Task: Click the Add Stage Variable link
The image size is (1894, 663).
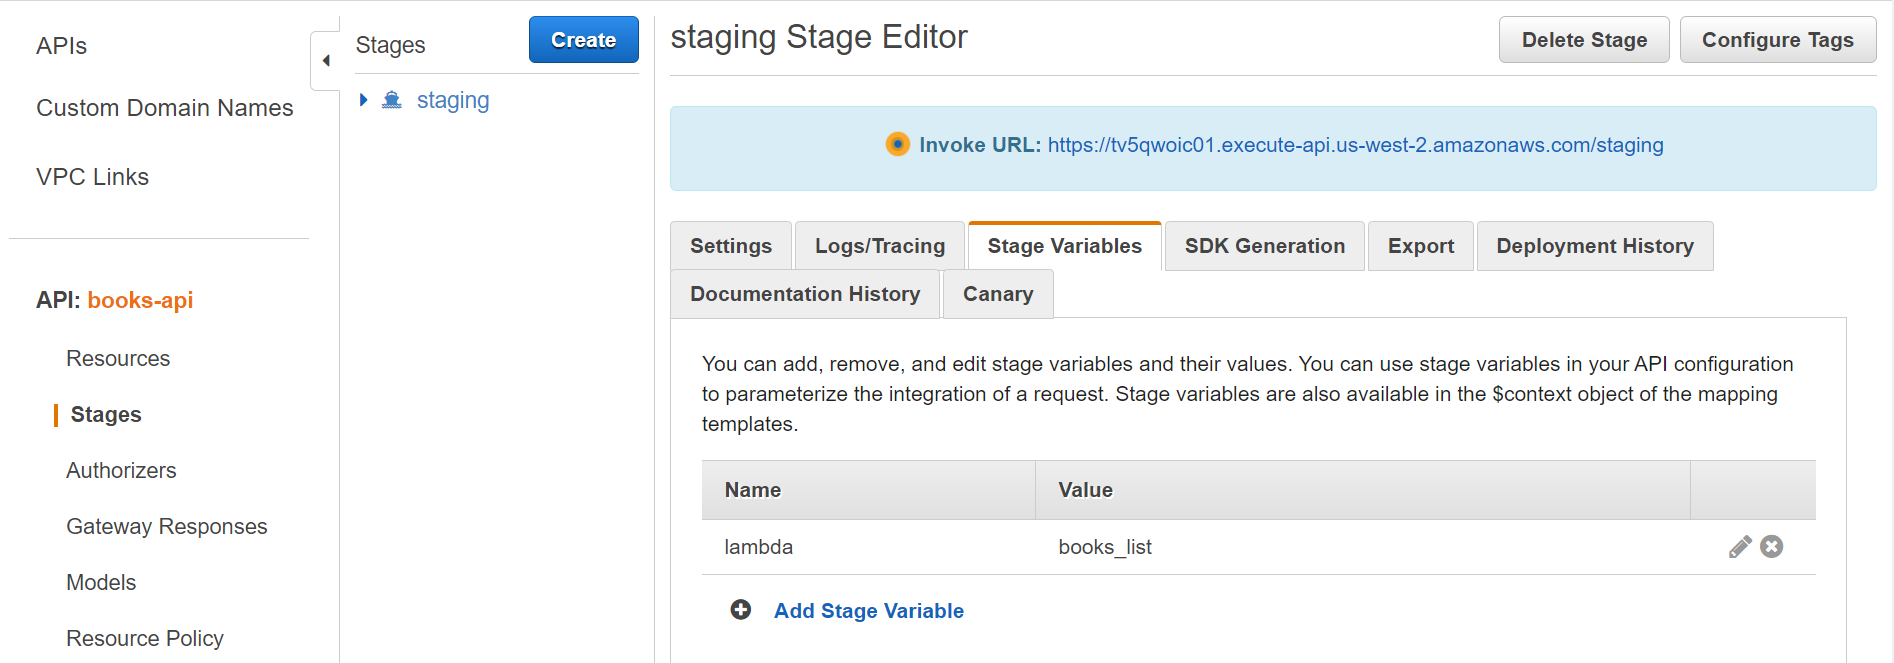Action: [x=869, y=611]
